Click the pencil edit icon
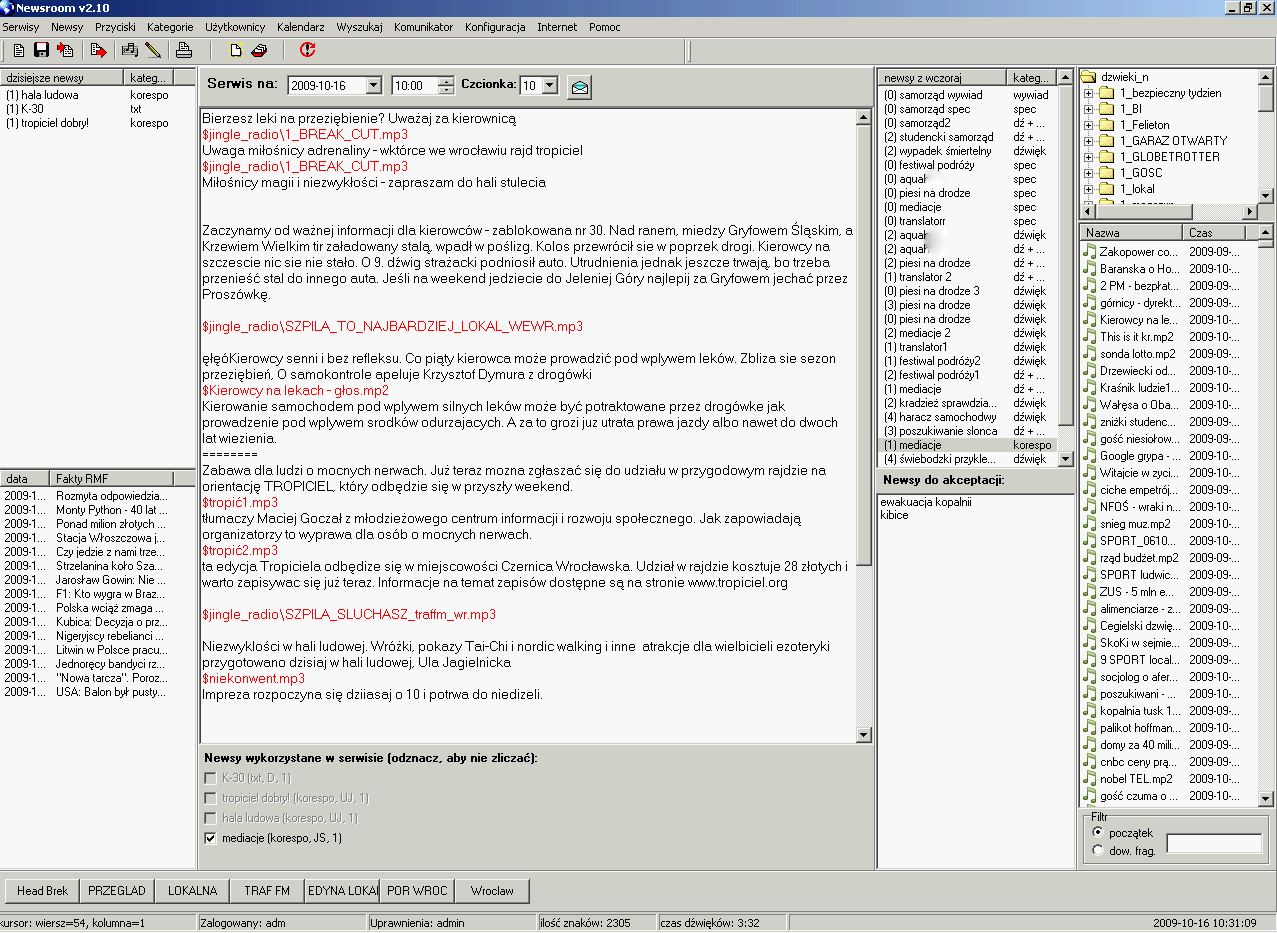The height and width of the screenshot is (933, 1277). click(x=153, y=50)
